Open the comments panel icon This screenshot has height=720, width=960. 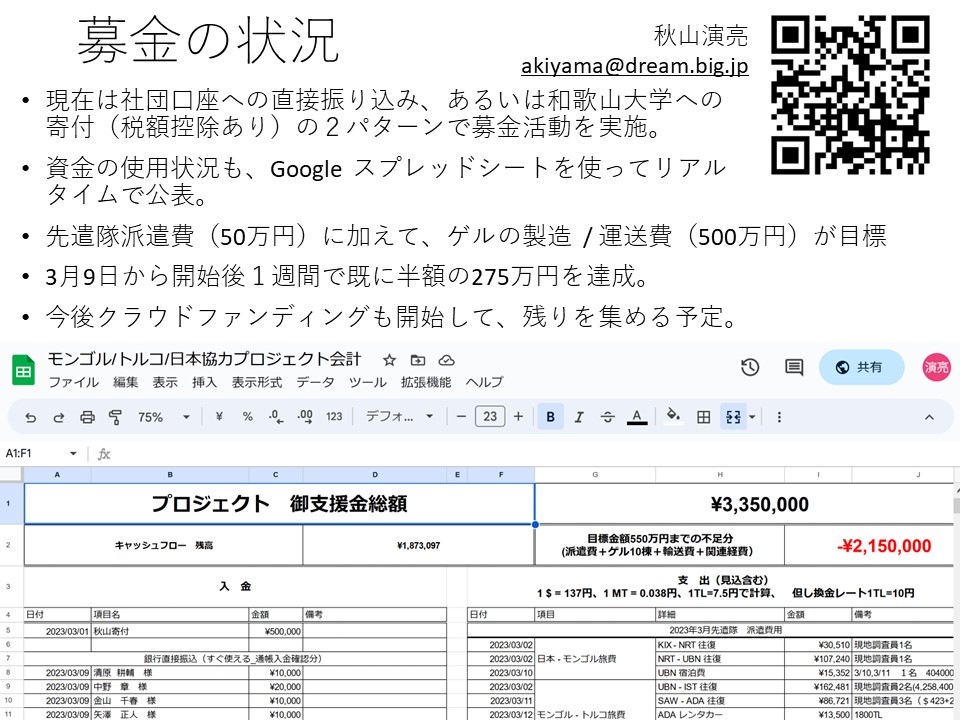[x=794, y=367]
